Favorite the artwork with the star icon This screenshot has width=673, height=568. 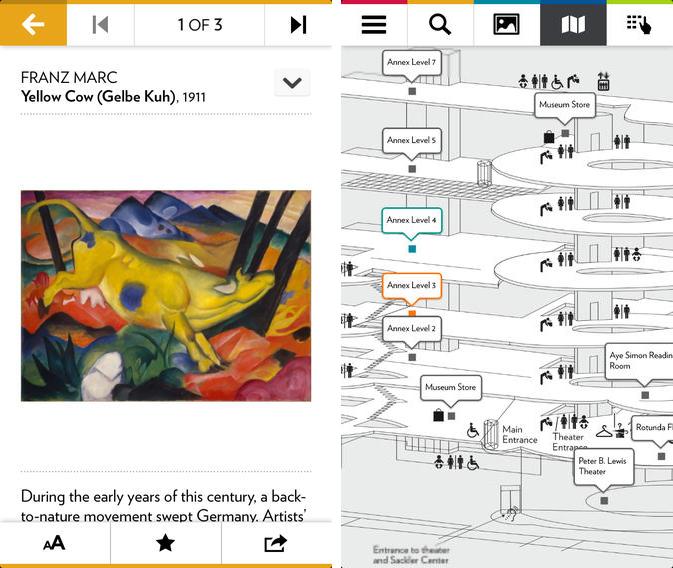165,543
